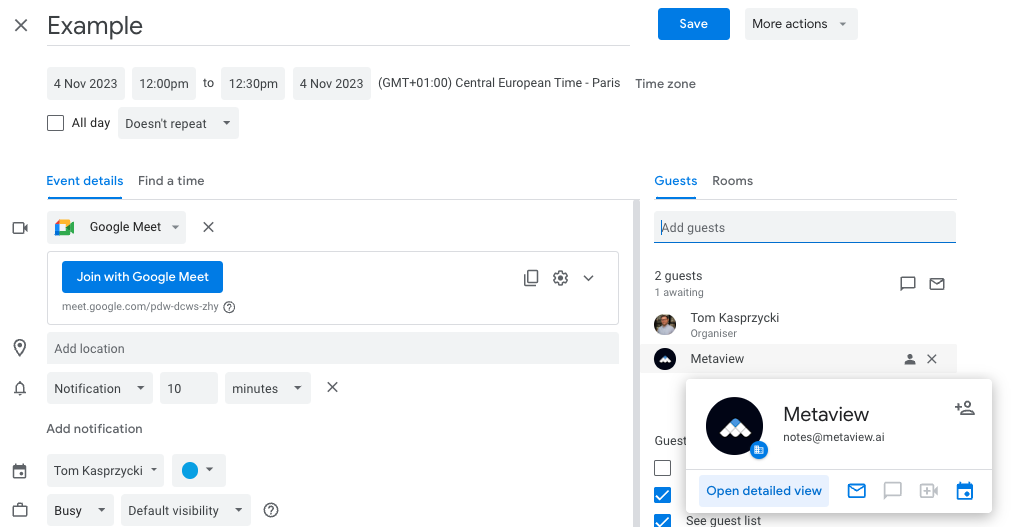1020x527 pixels.
Task: Click the end time 12:30pm
Action: point(253,83)
